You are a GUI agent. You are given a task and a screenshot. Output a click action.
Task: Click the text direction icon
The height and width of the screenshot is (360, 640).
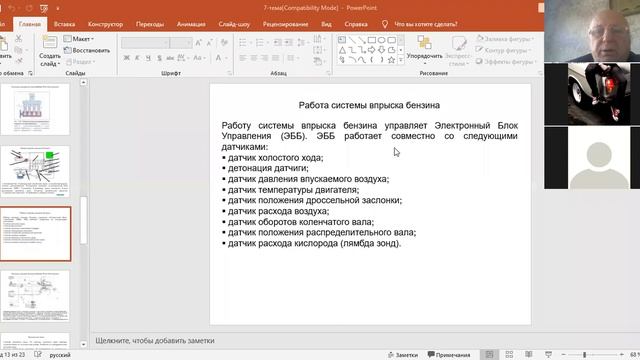pyautogui.click(x=318, y=39)
